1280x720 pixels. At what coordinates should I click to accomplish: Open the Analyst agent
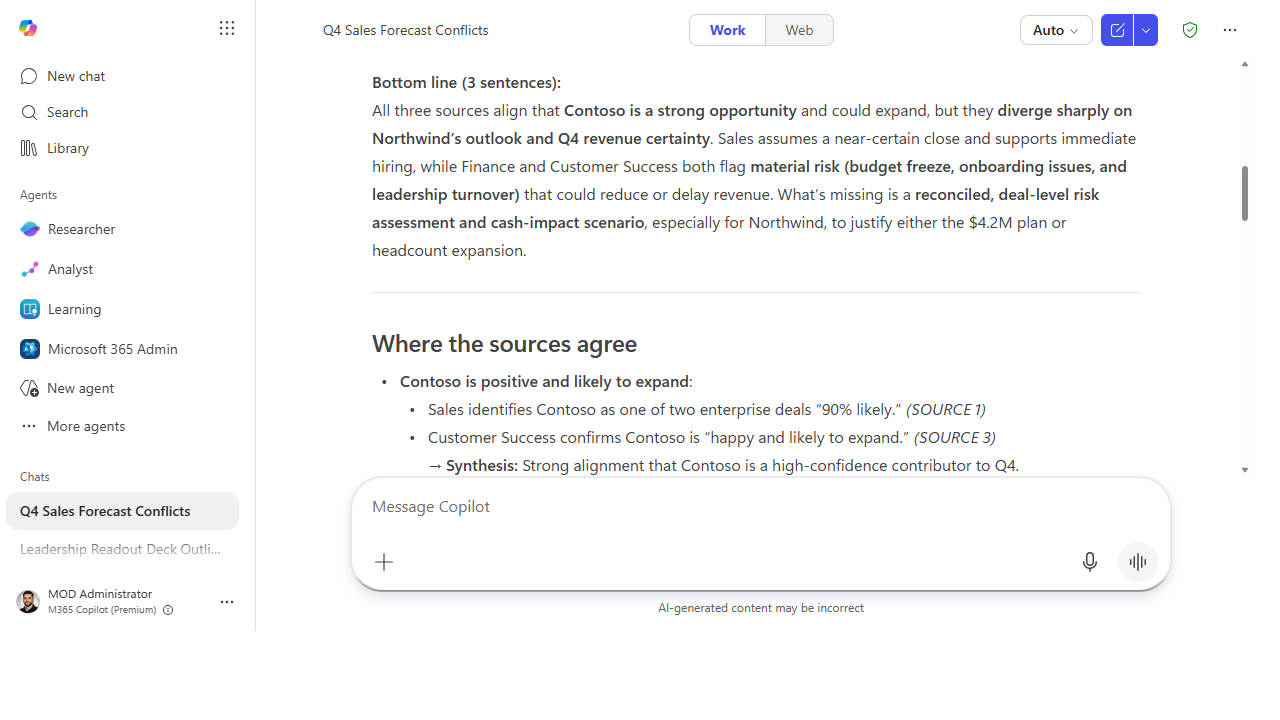click(x=127, y=269)
